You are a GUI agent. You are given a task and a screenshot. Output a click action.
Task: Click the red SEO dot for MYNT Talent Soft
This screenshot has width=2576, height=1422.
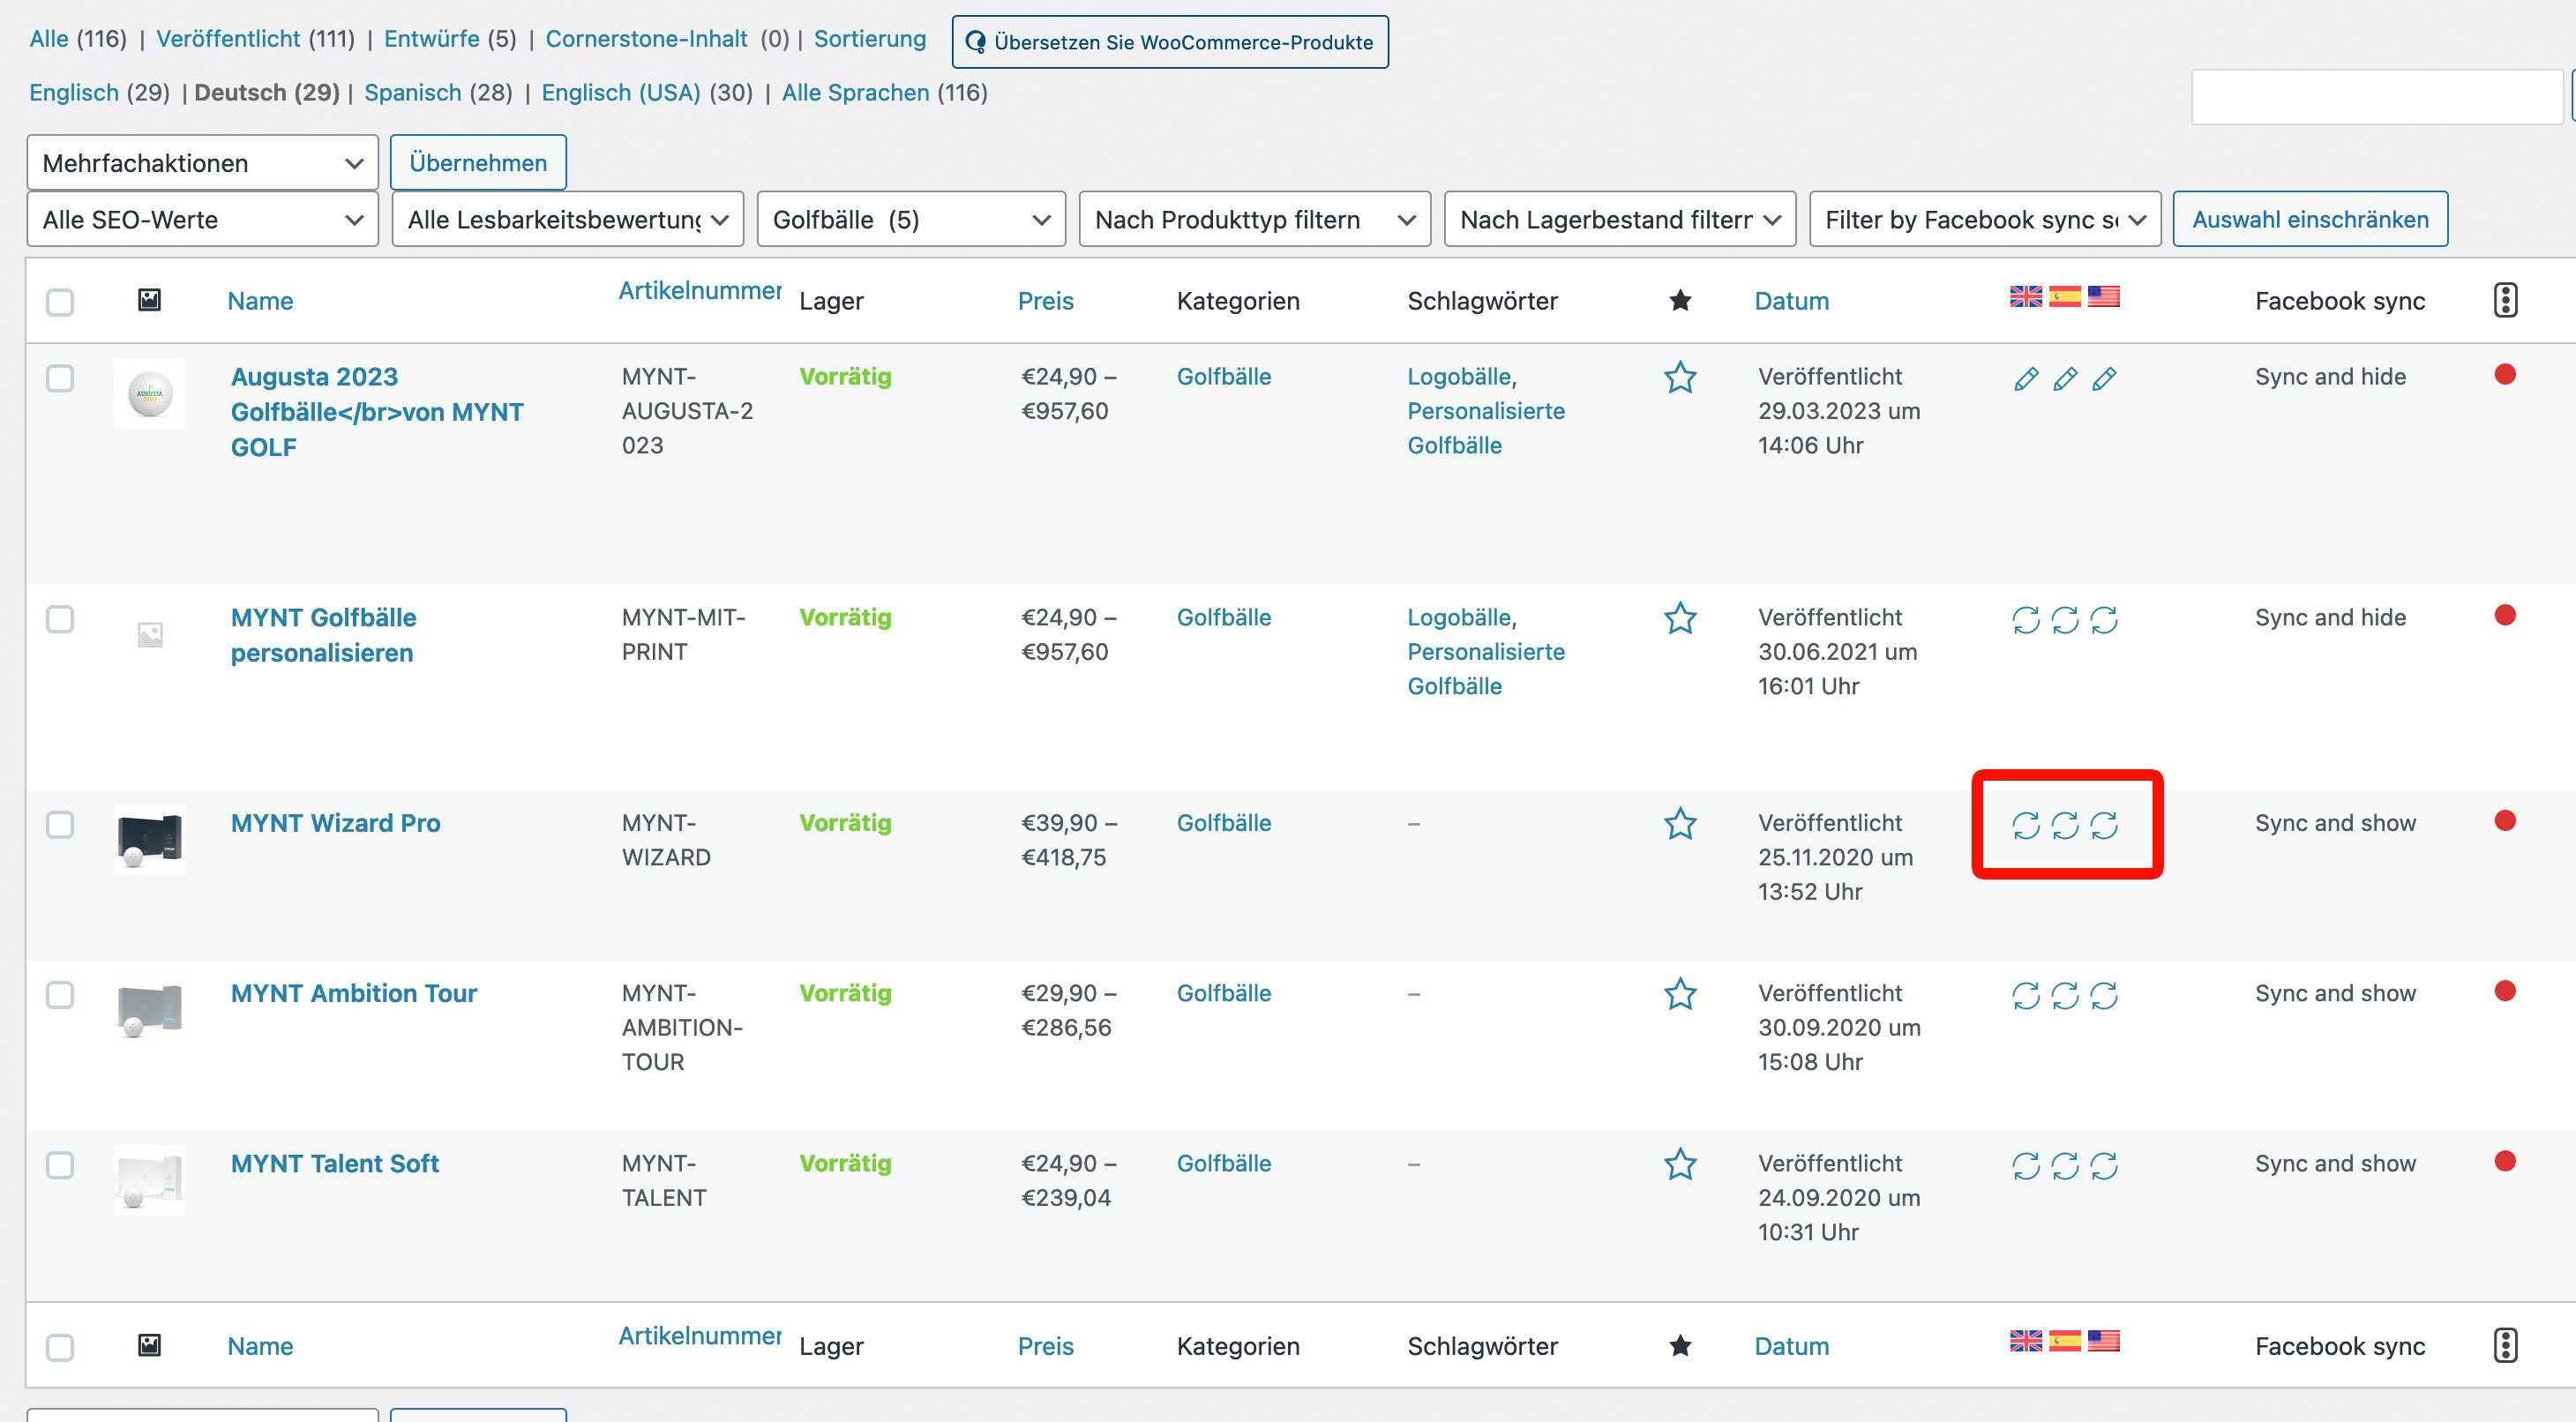pyautogui.click(x=2505, y=1161)
